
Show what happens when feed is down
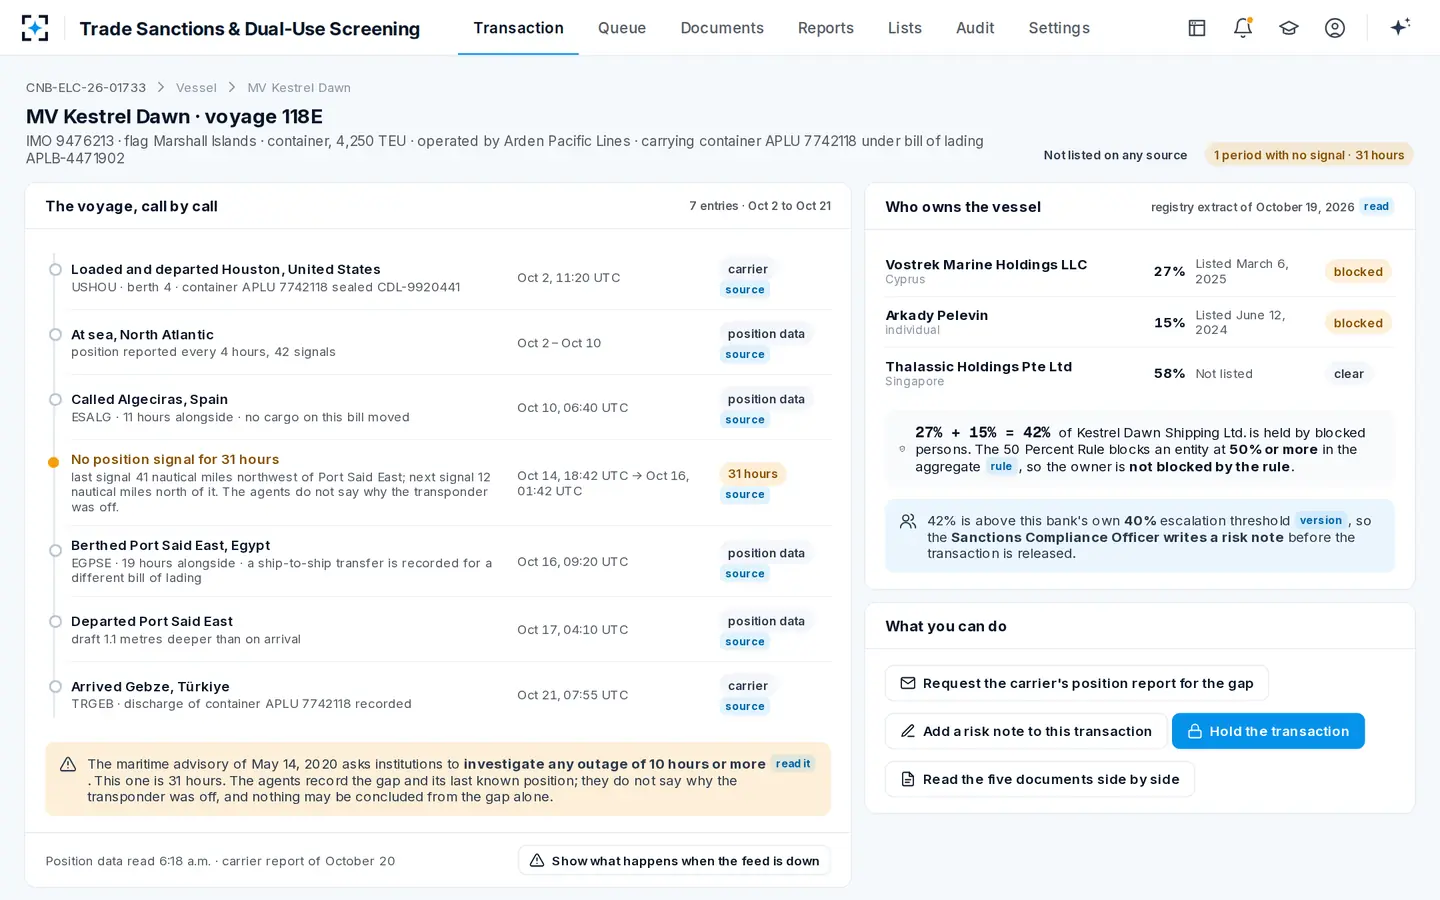tap(674, 861)
